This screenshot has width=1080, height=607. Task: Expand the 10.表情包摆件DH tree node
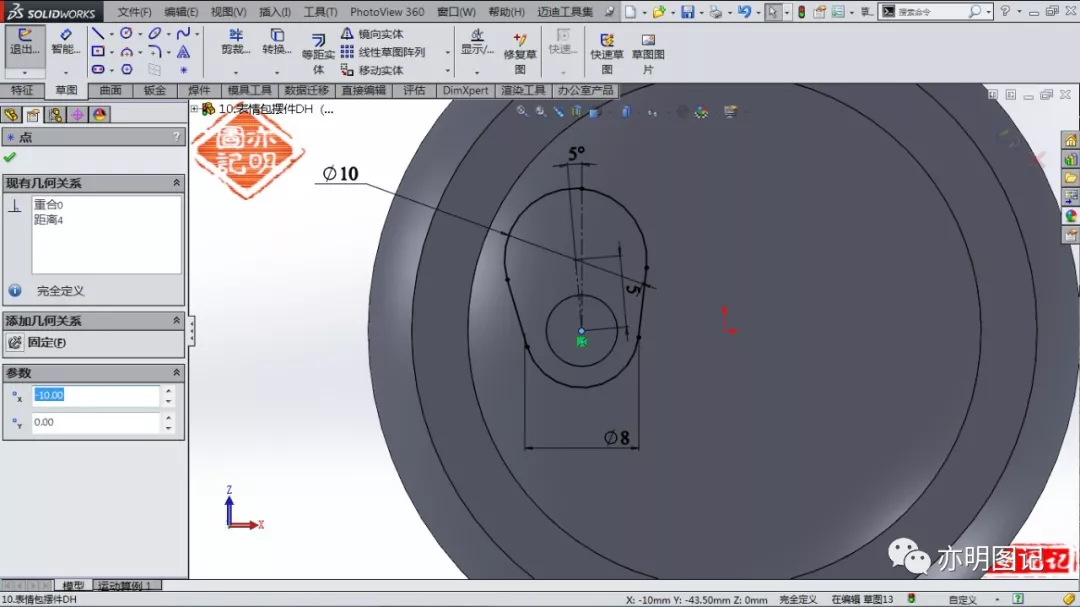194,109
